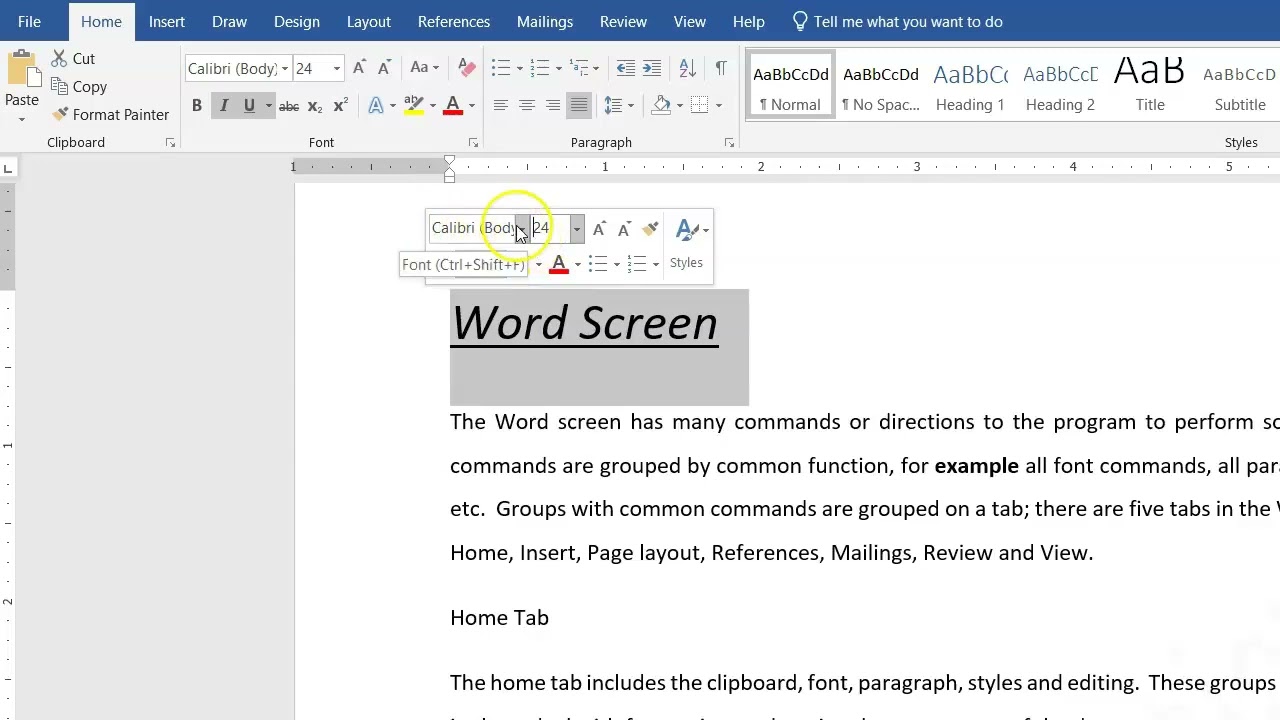Image resolution: width=1280 pixels, height=720 pixels.
Task: Click the mini toolbar font size field
Action: point(550,229)
